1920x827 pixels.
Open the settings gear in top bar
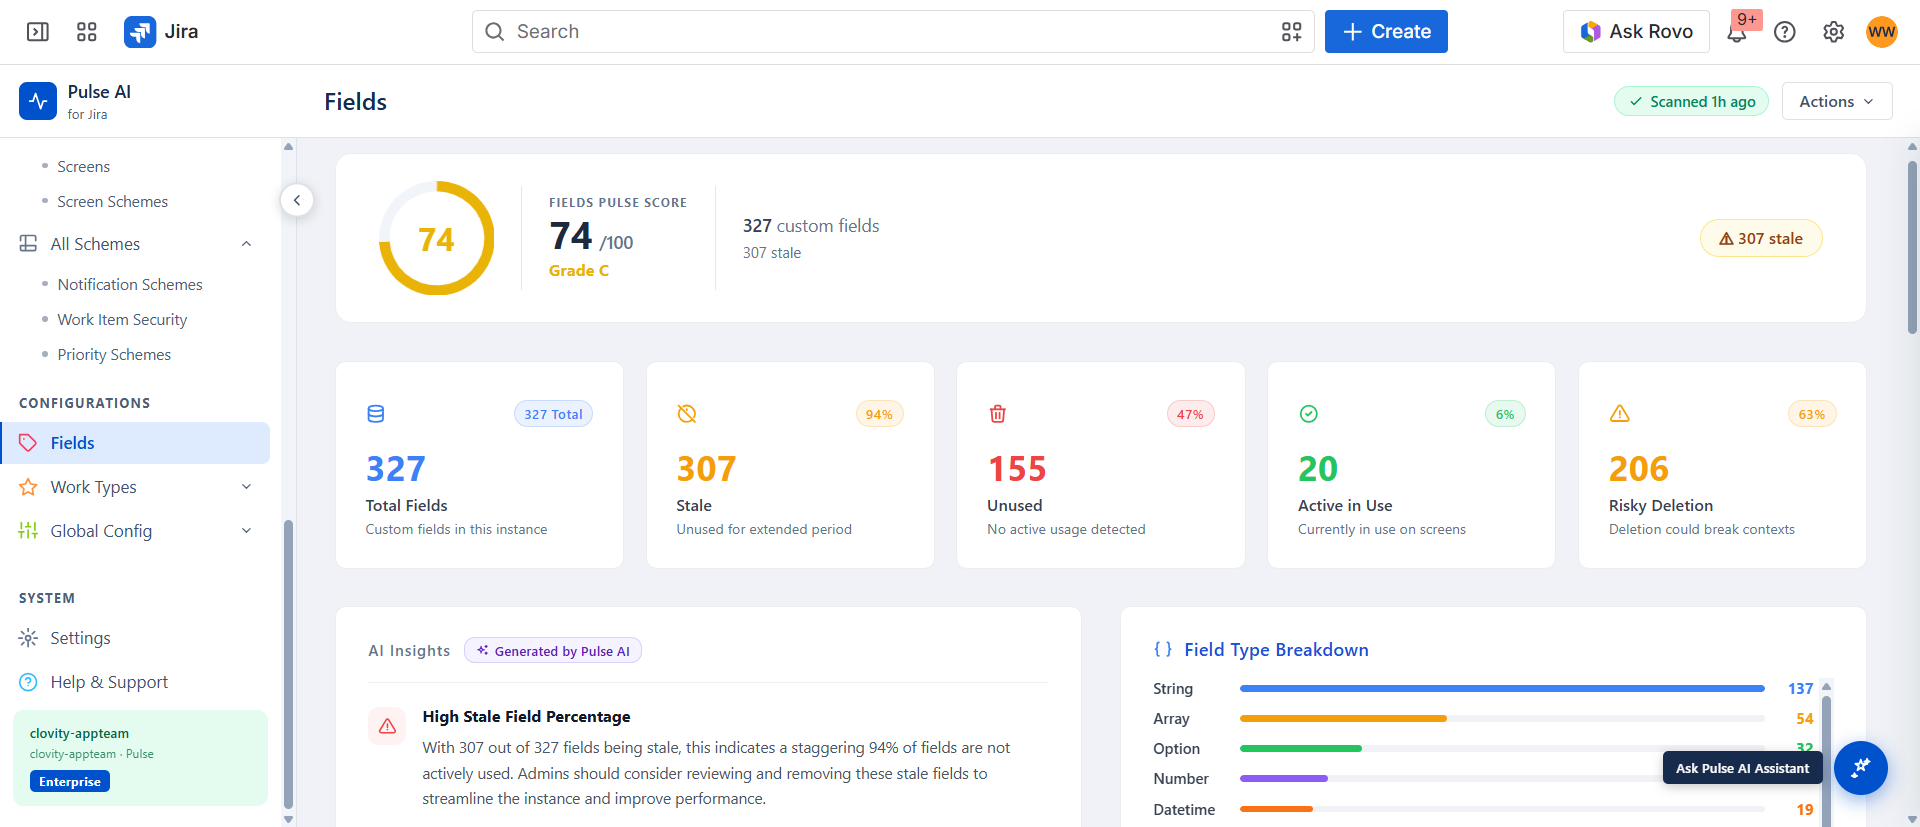coord(1833,32)
